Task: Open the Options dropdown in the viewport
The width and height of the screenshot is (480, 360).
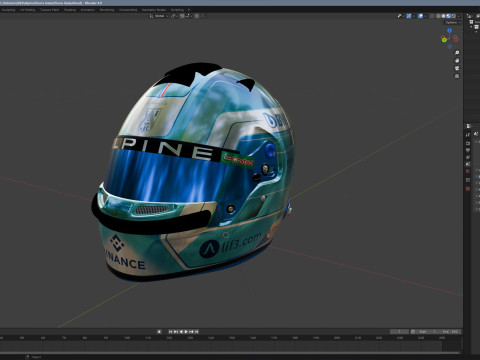Action: [x=452, y=22]
